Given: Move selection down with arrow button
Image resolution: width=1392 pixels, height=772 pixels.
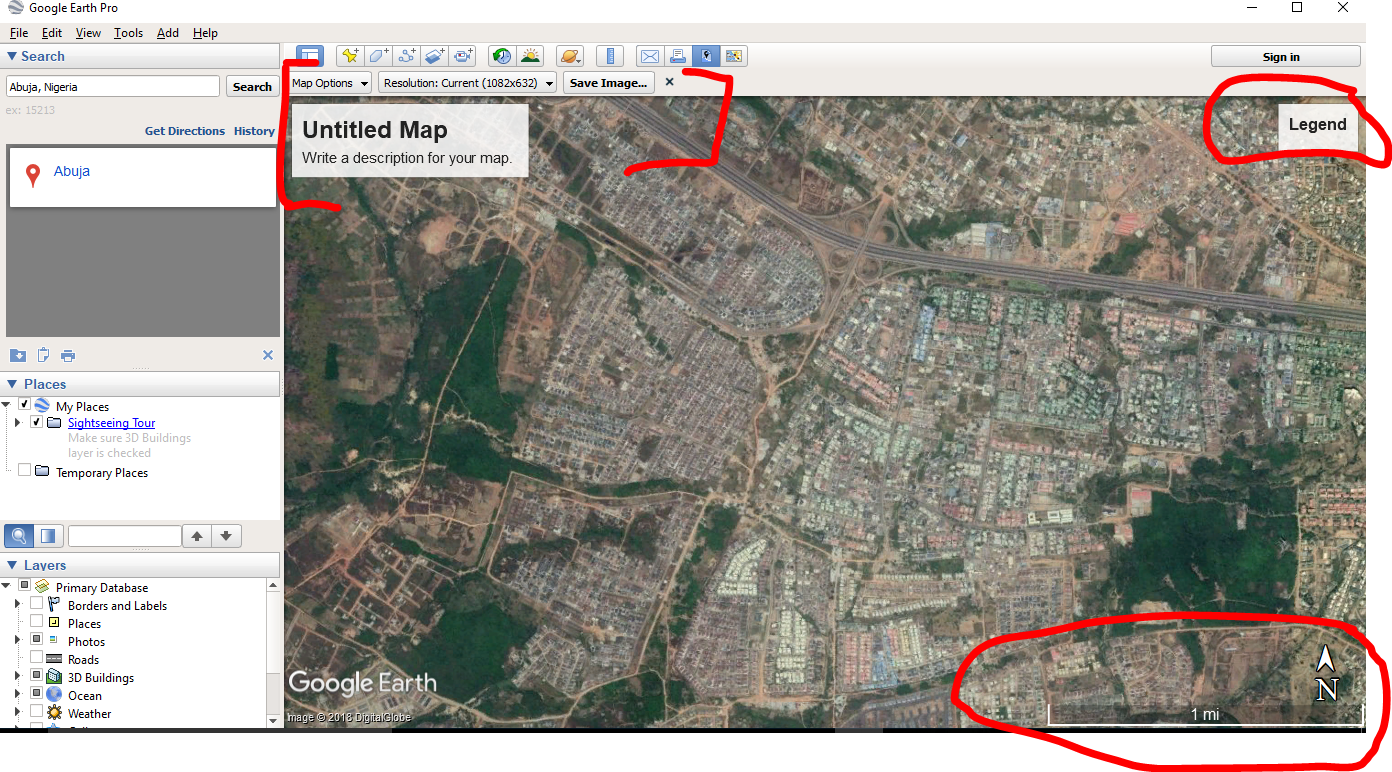Looking at the screenshot, I should (227, 536).
